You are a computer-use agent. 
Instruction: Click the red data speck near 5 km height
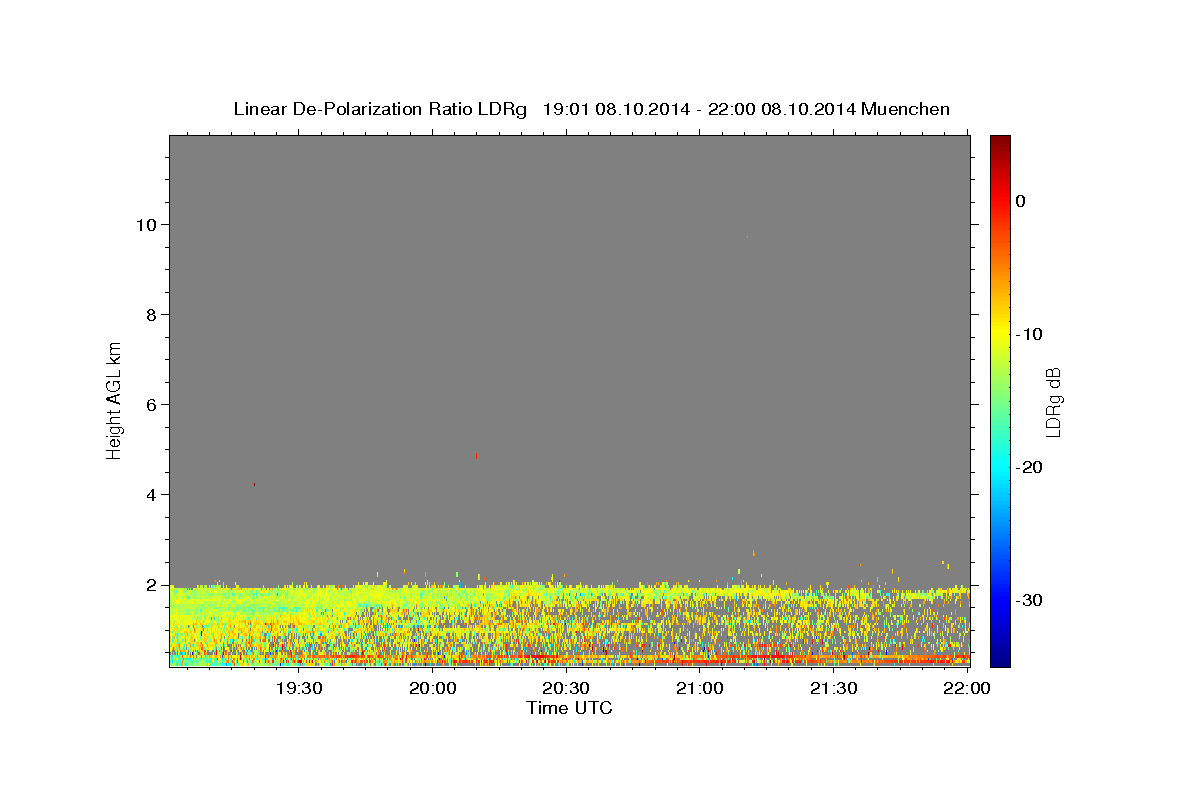click(476, 455)
